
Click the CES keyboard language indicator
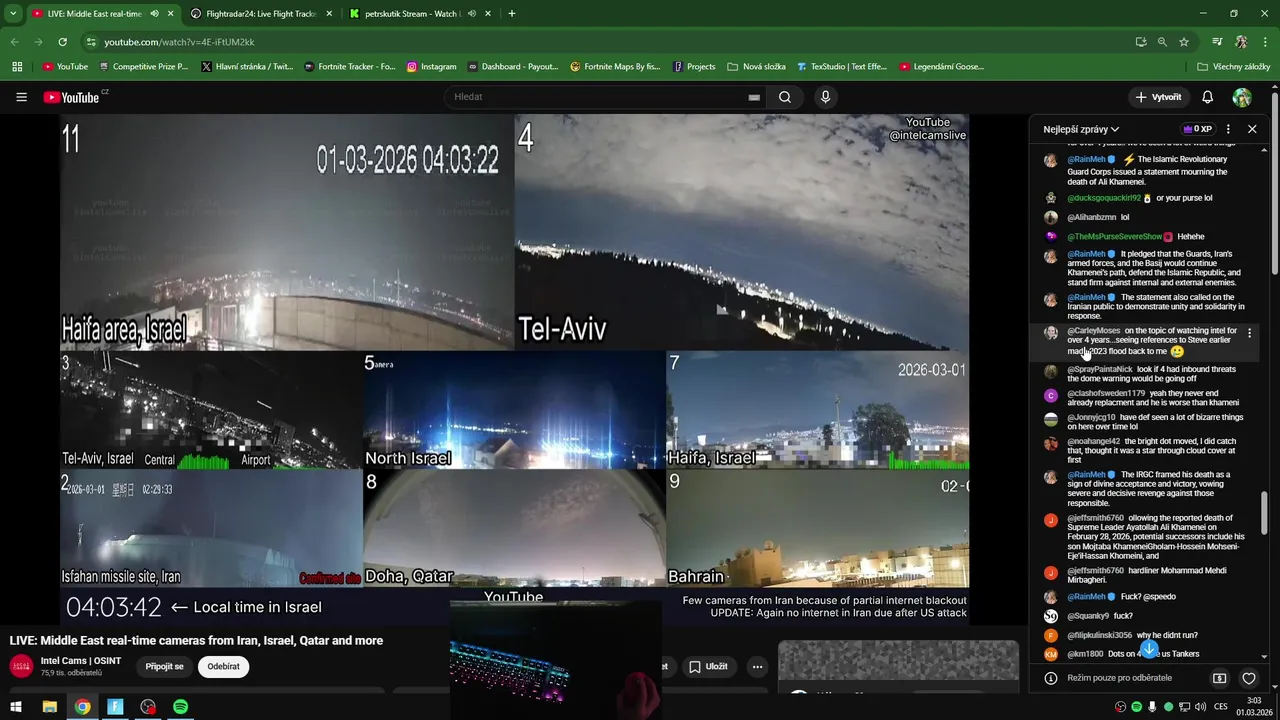click(x=1221, y=707)
